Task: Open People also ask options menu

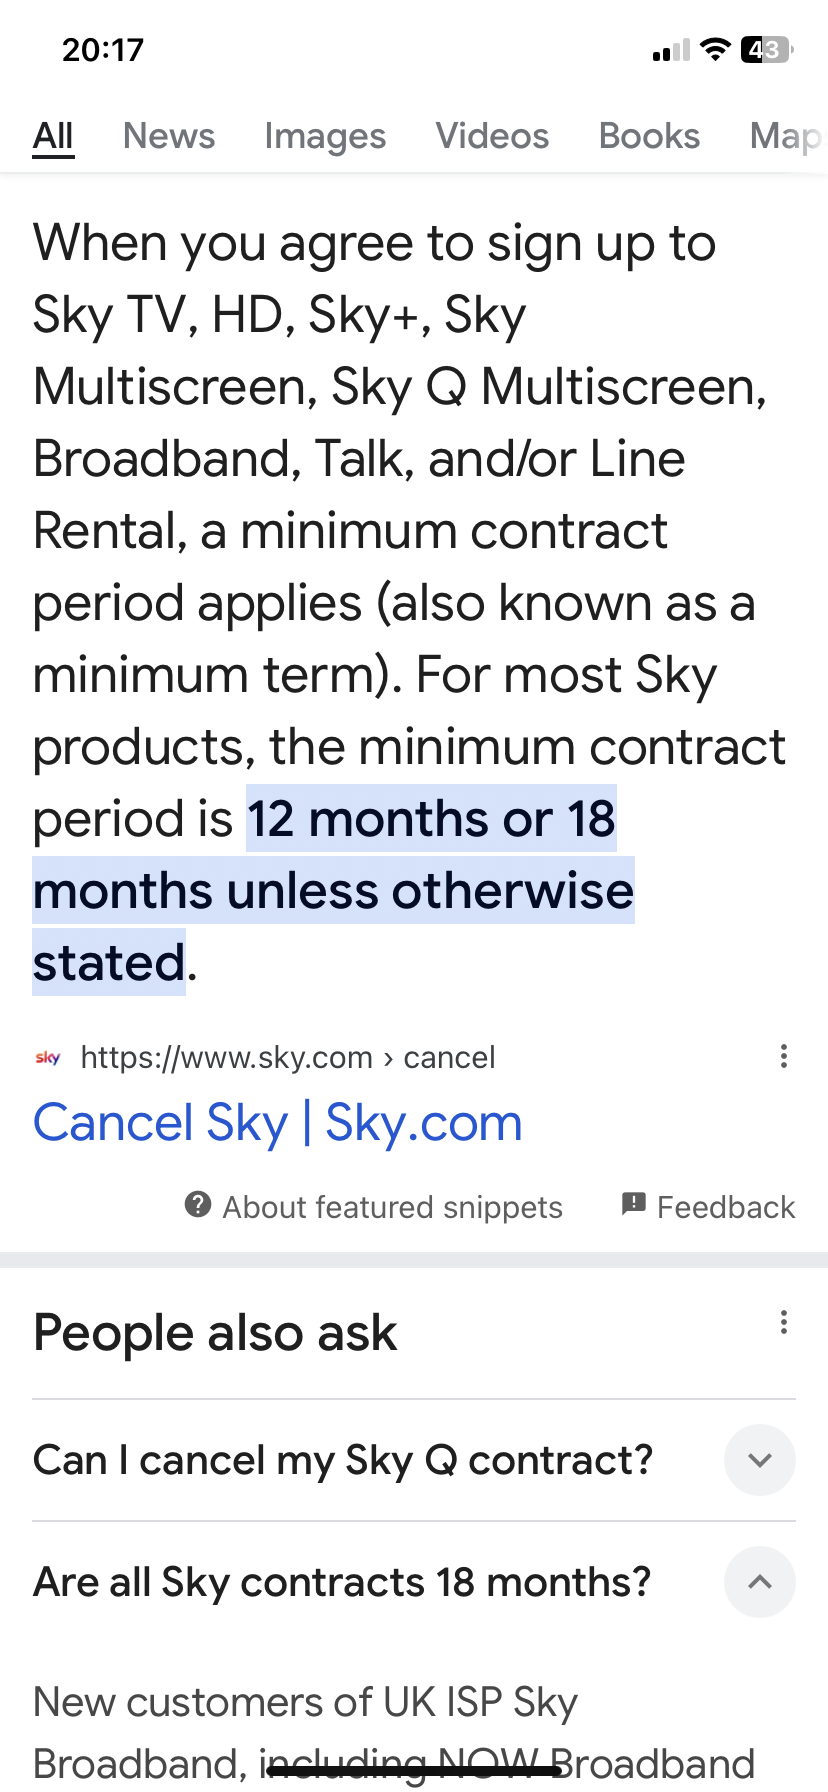Action: point(784,1323)
